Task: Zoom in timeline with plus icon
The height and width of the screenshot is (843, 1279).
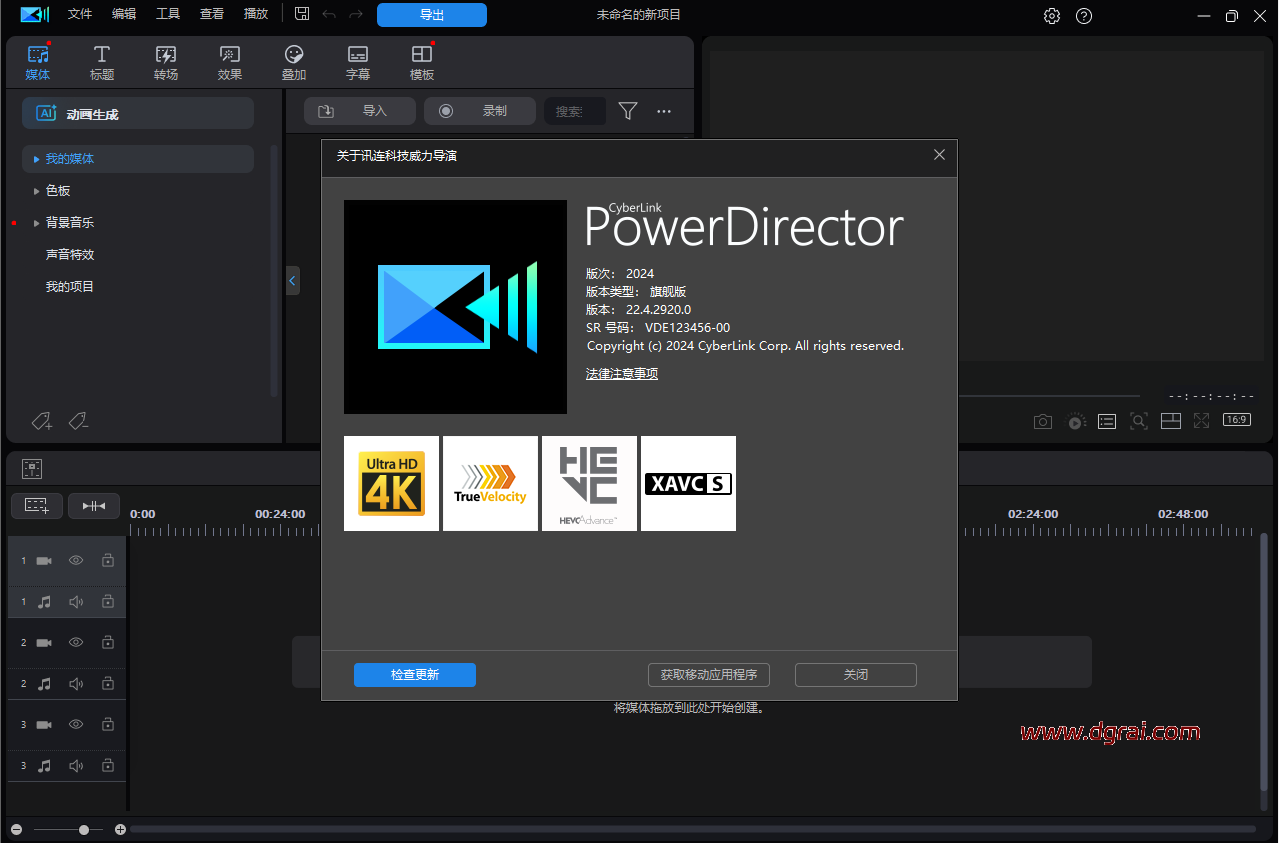Action: pyautogui.click(x=120, y=829)
